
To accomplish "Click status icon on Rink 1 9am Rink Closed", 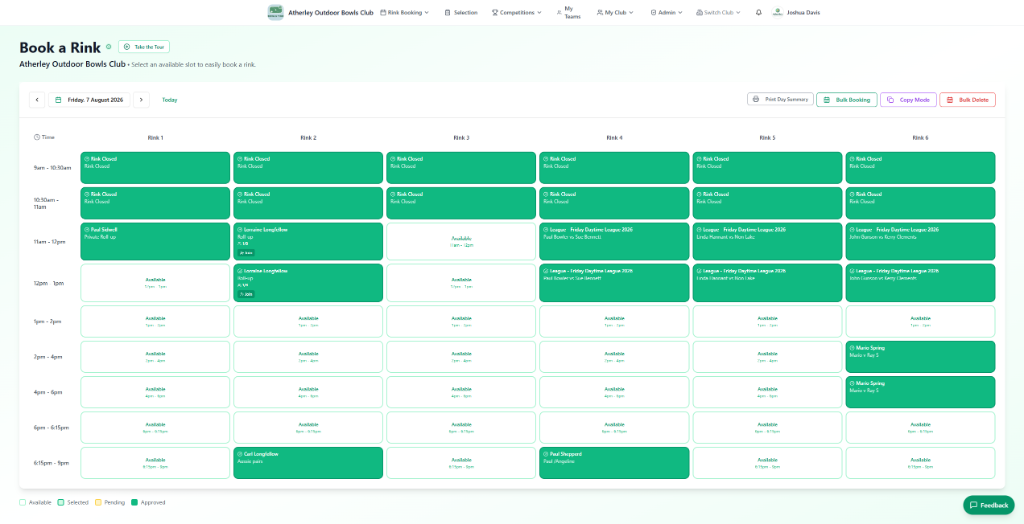I will point(86,159).
